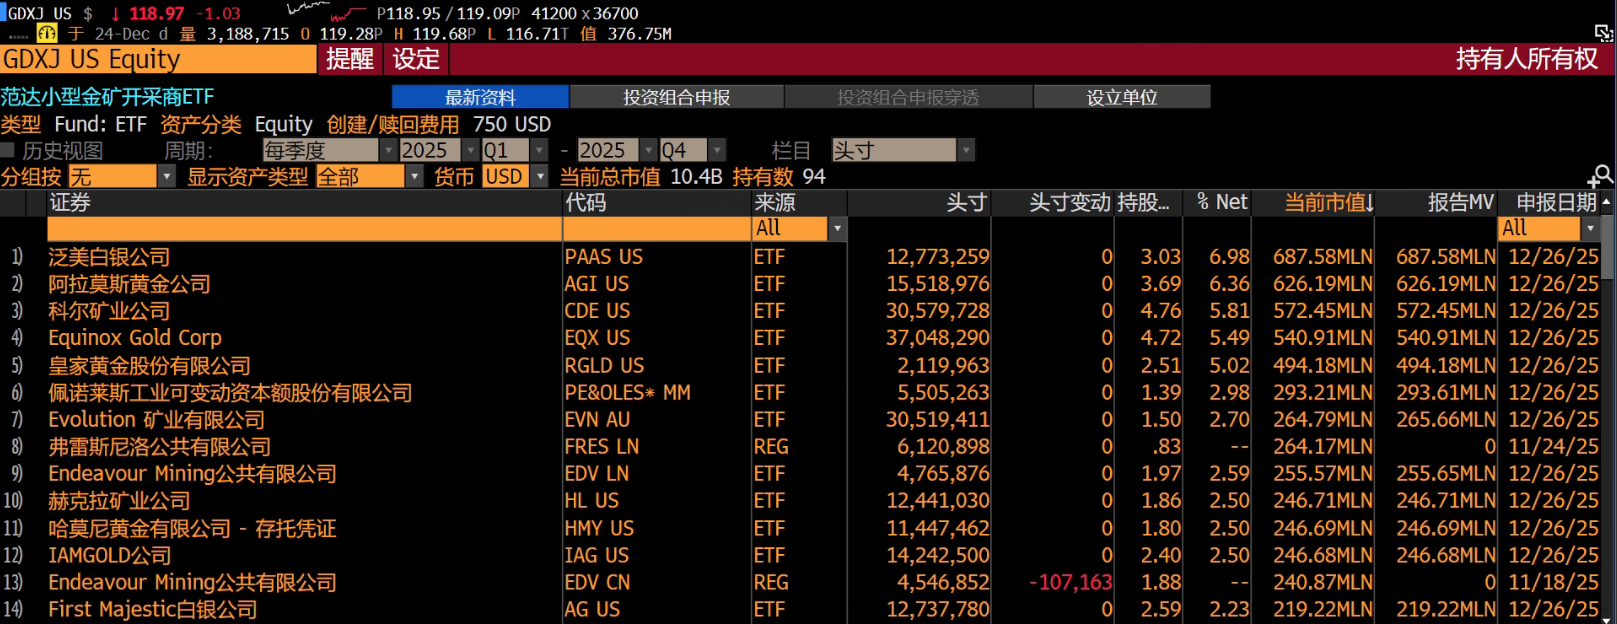Screen dimensions: 1617x624
Task: Select the 科尔矿业公司 row
Action: 800,311
